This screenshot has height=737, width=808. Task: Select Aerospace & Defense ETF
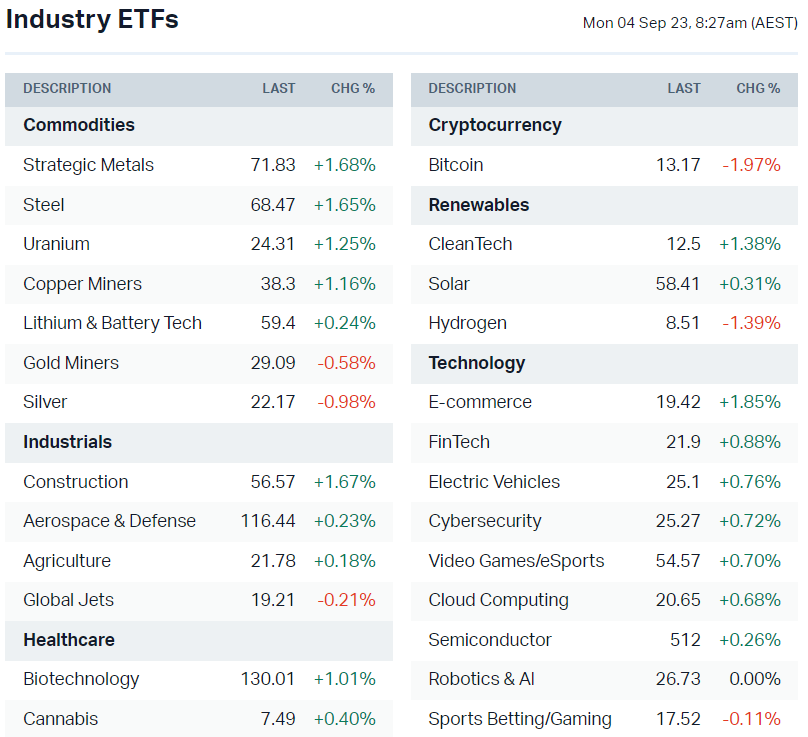click(x=109, y=521)
